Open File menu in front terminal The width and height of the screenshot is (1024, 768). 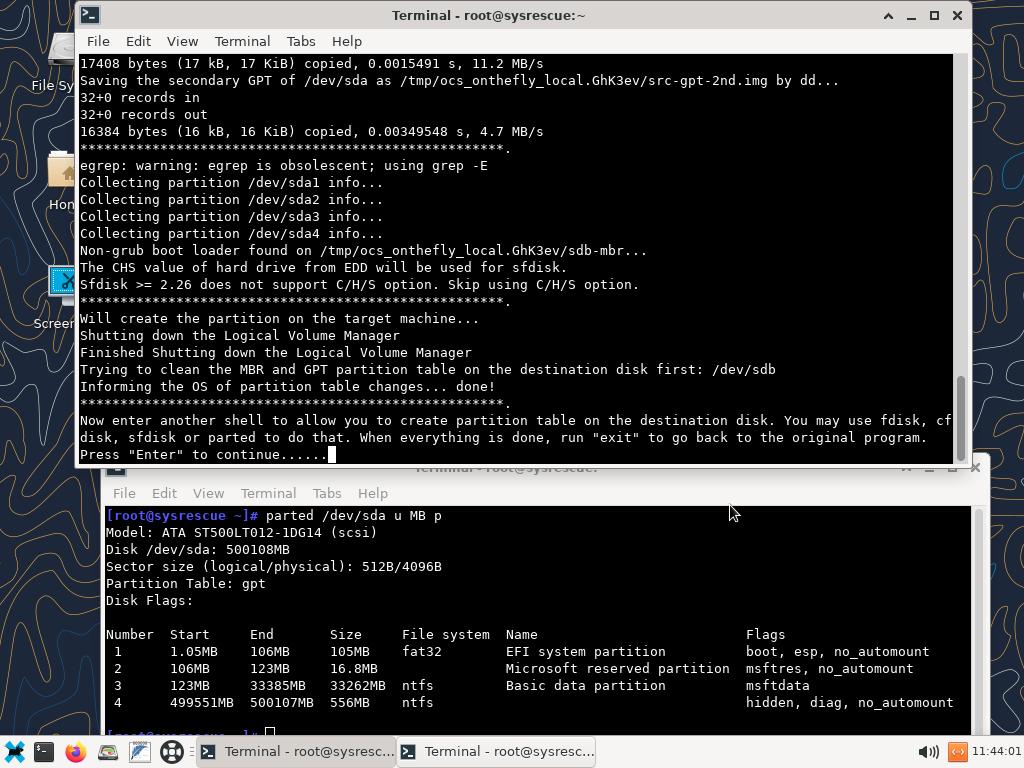click(x=98, y=41)
